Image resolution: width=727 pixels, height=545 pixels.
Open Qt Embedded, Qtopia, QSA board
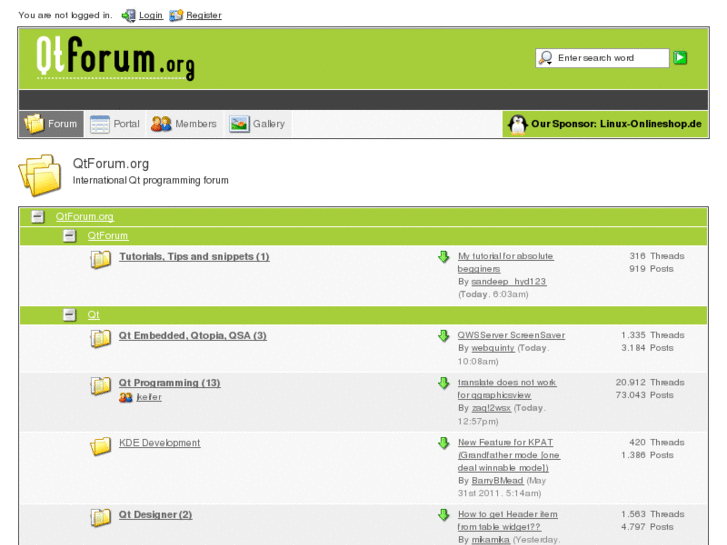coord(192,335)
